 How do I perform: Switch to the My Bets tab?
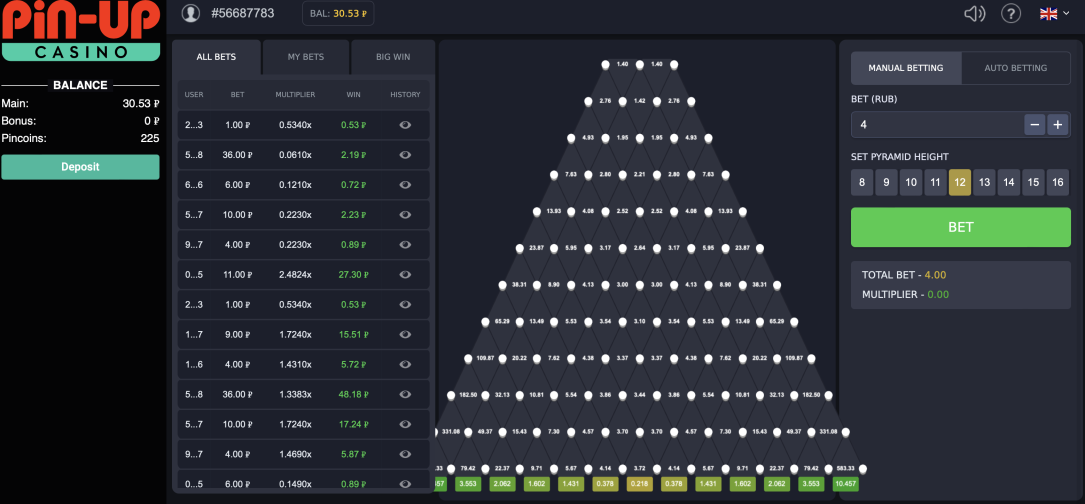(306, 57)
